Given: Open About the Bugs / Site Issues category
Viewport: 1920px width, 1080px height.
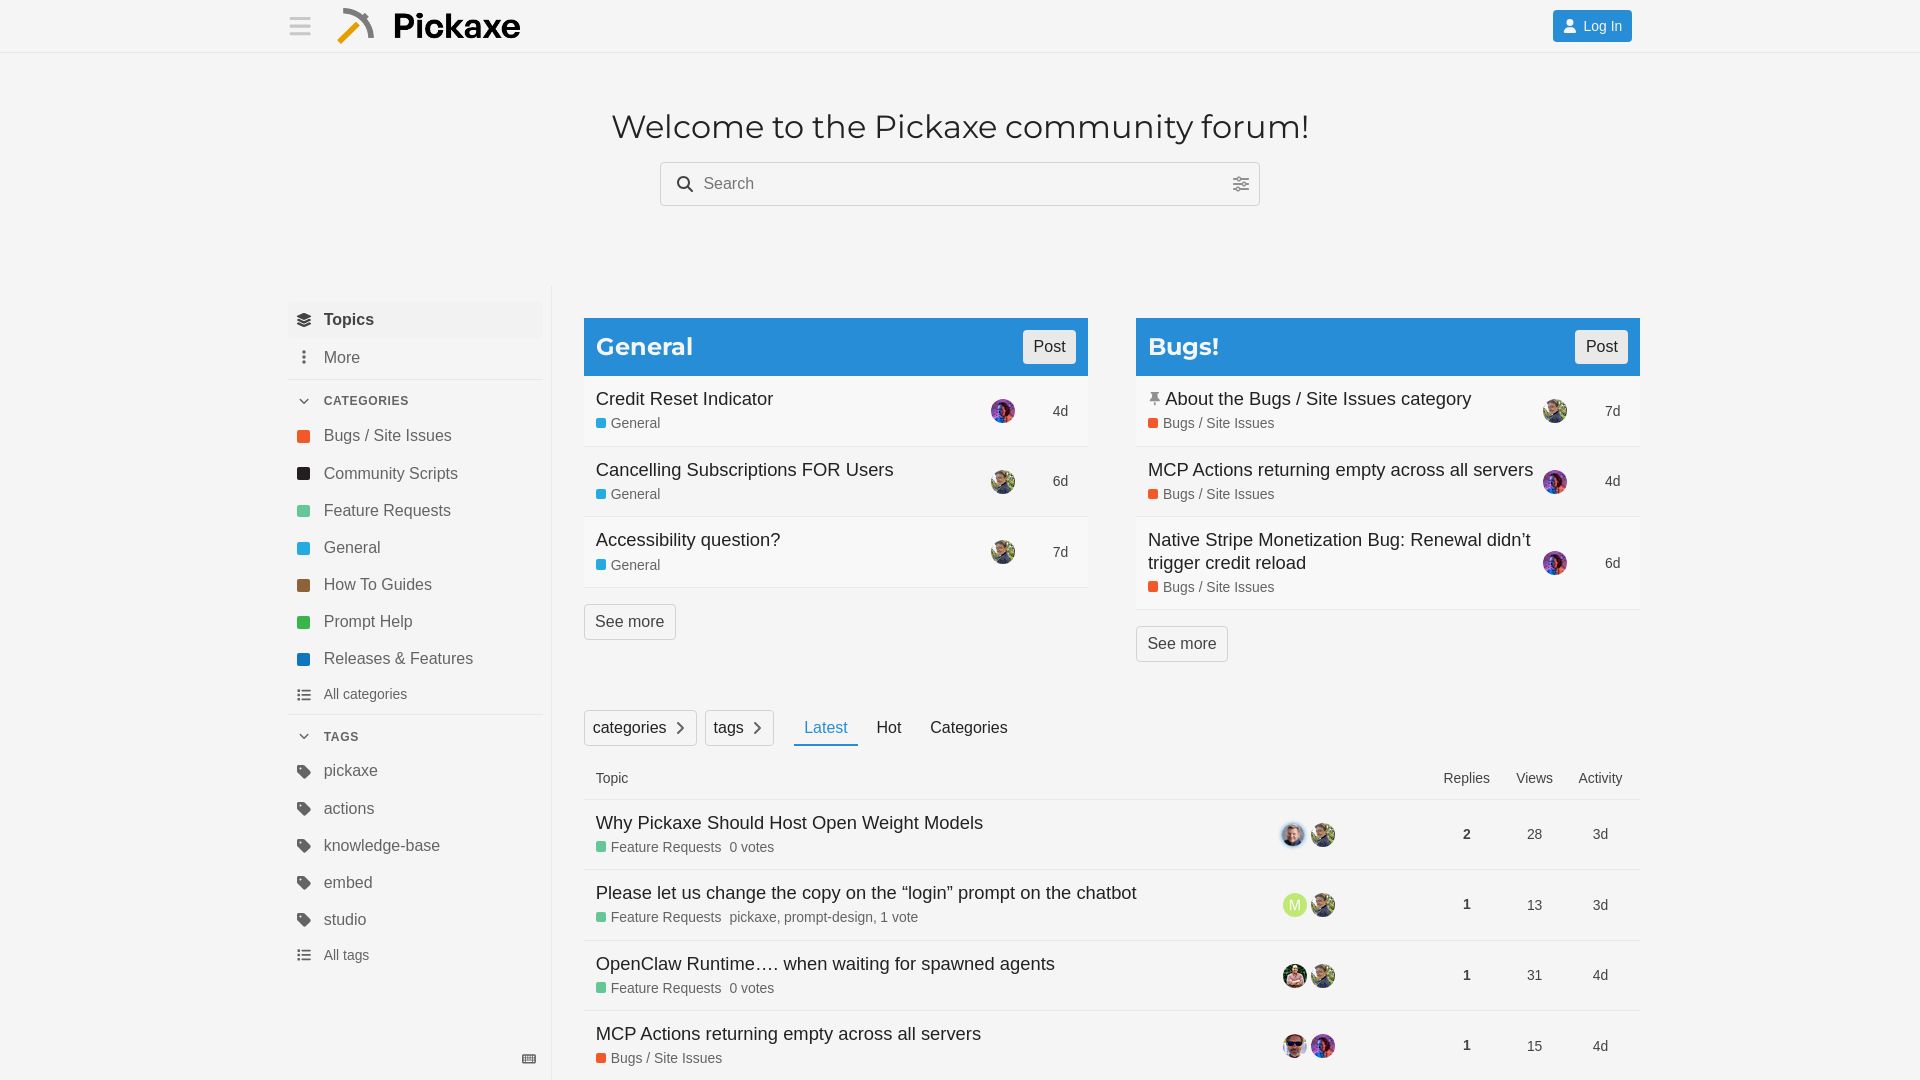Looking at the screenshot, I should coord(1318,399).
